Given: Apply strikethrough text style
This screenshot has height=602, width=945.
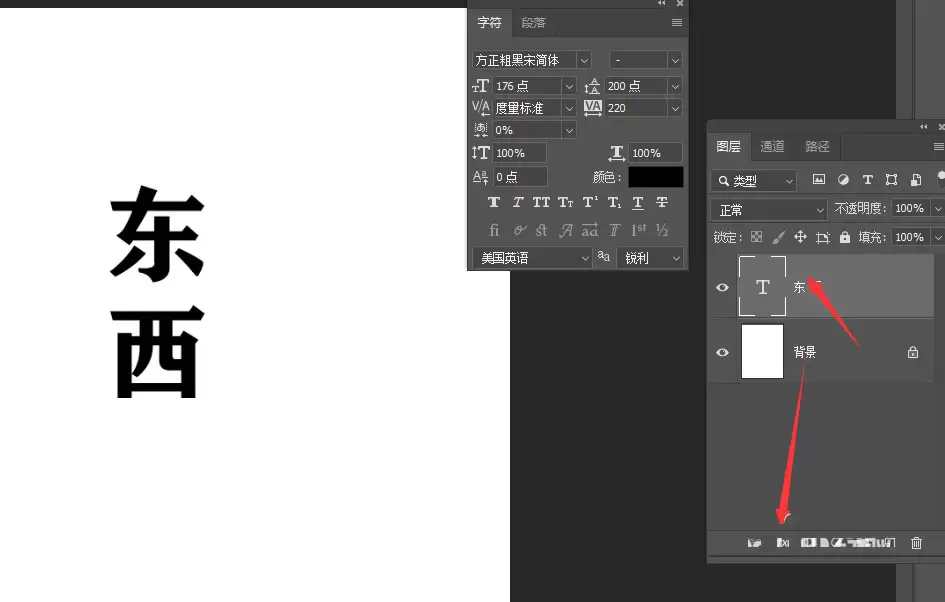Looking at the screenshot, I should pyautogui.click(x=662, y=202).
